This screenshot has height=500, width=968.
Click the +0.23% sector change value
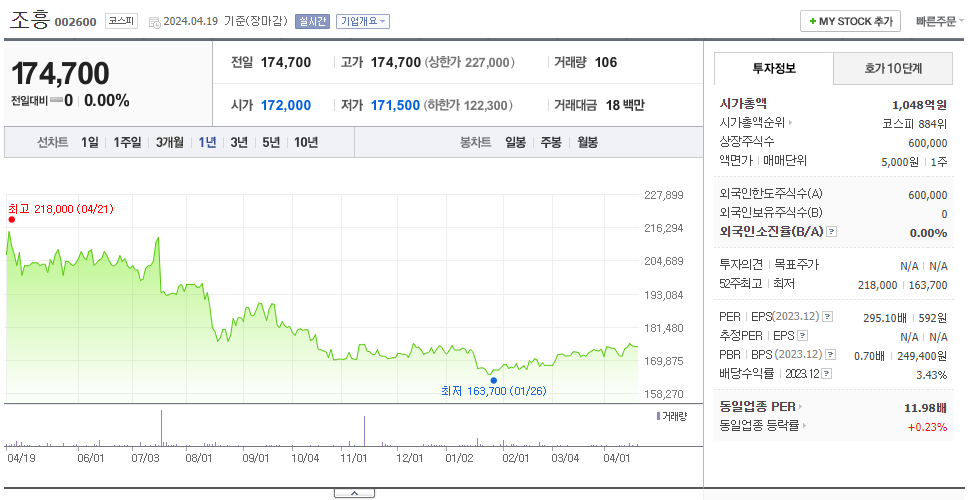pos(927,427)
